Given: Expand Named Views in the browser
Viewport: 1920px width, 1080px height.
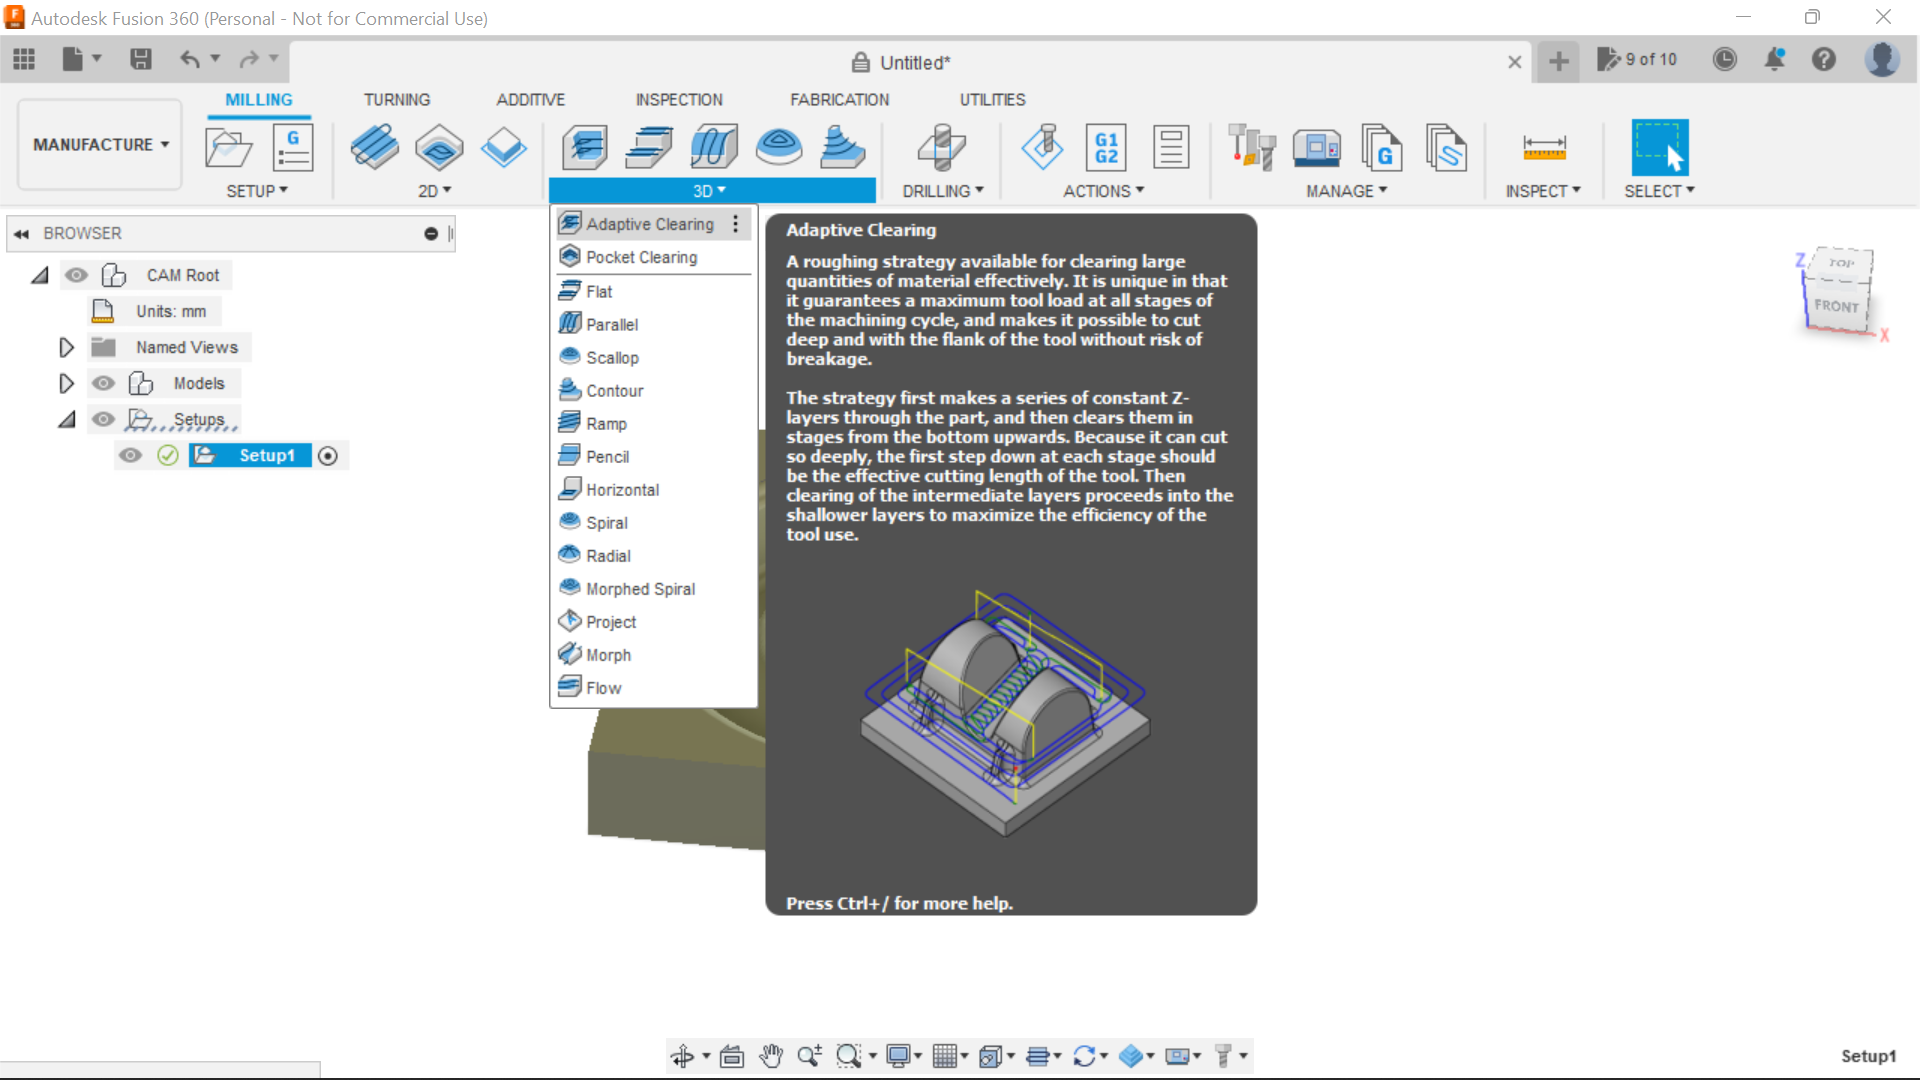Looking at the screenshot, I should 66,347.
